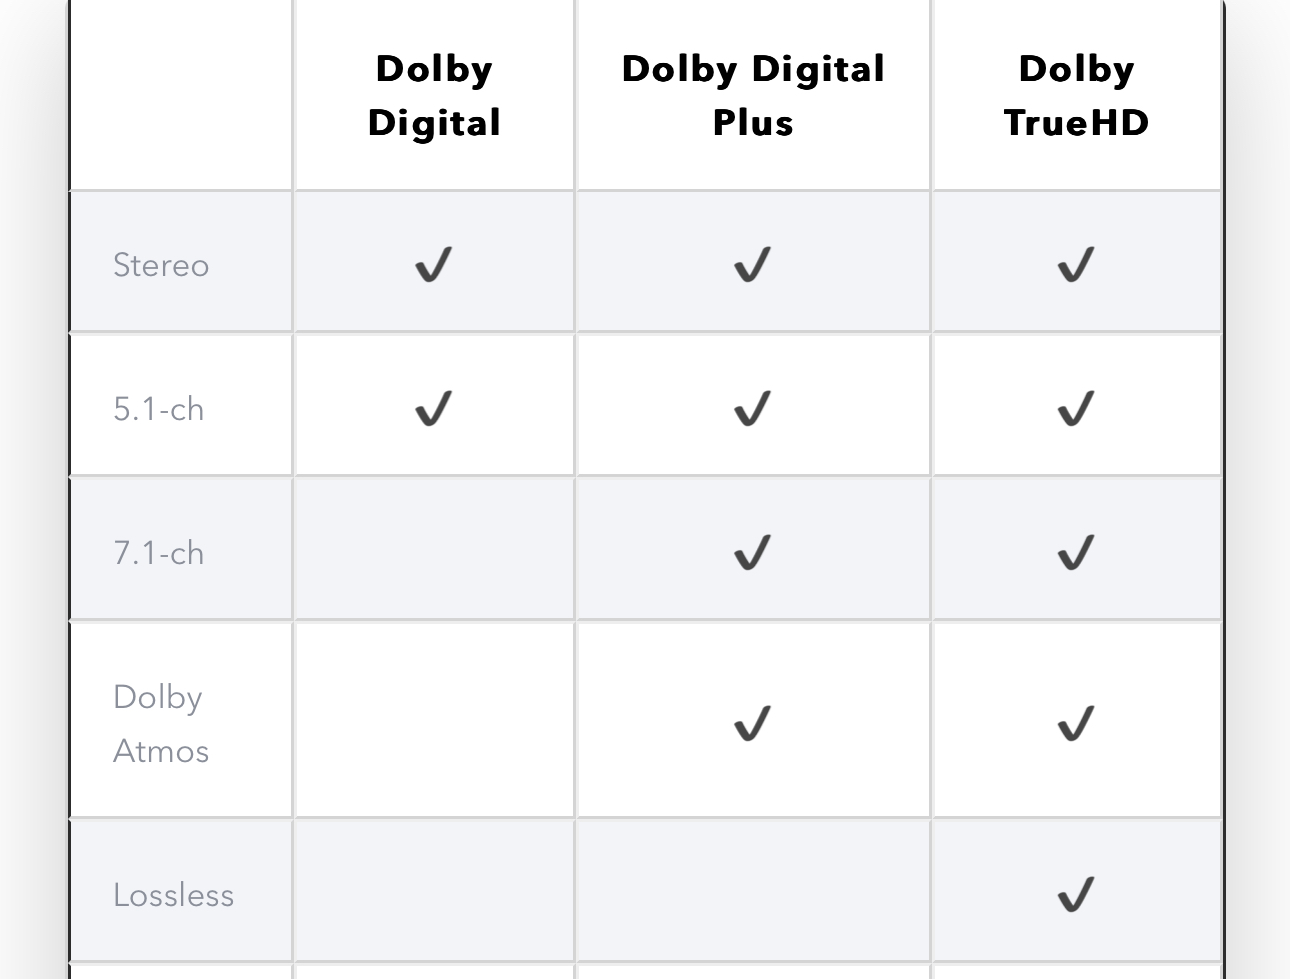
Task: Click the 5.1-ch checkmark under Dolby Digital Plus
Action: coord(753,408)
